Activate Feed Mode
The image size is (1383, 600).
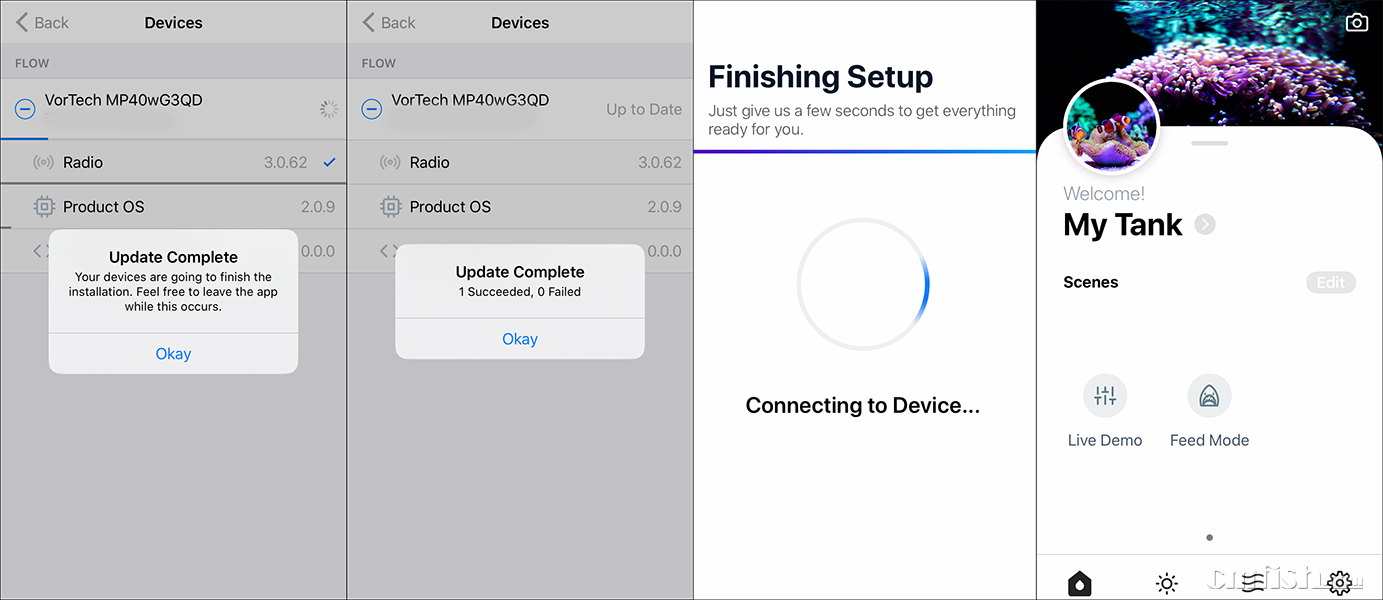point(1209,396)
